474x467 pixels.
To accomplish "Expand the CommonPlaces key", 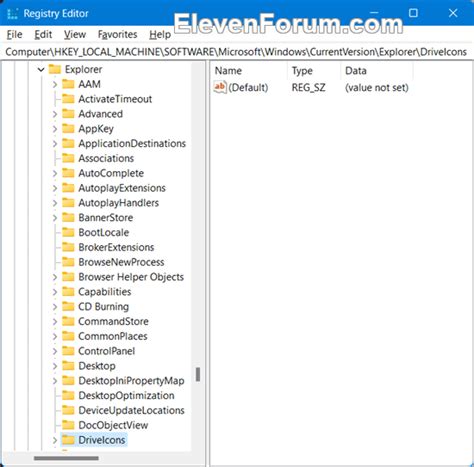I will pyautogui.click(x=55, y=337).
